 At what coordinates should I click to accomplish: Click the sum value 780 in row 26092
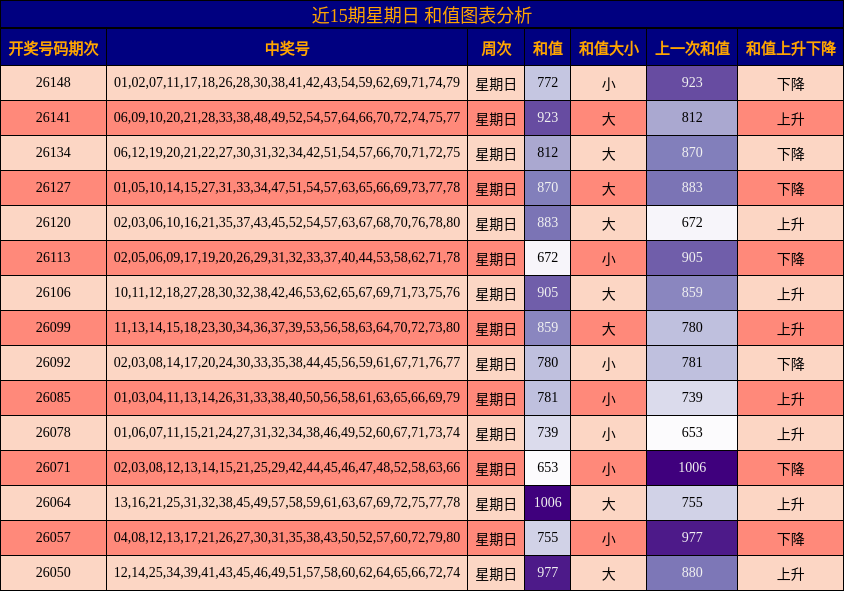(547, 363)
